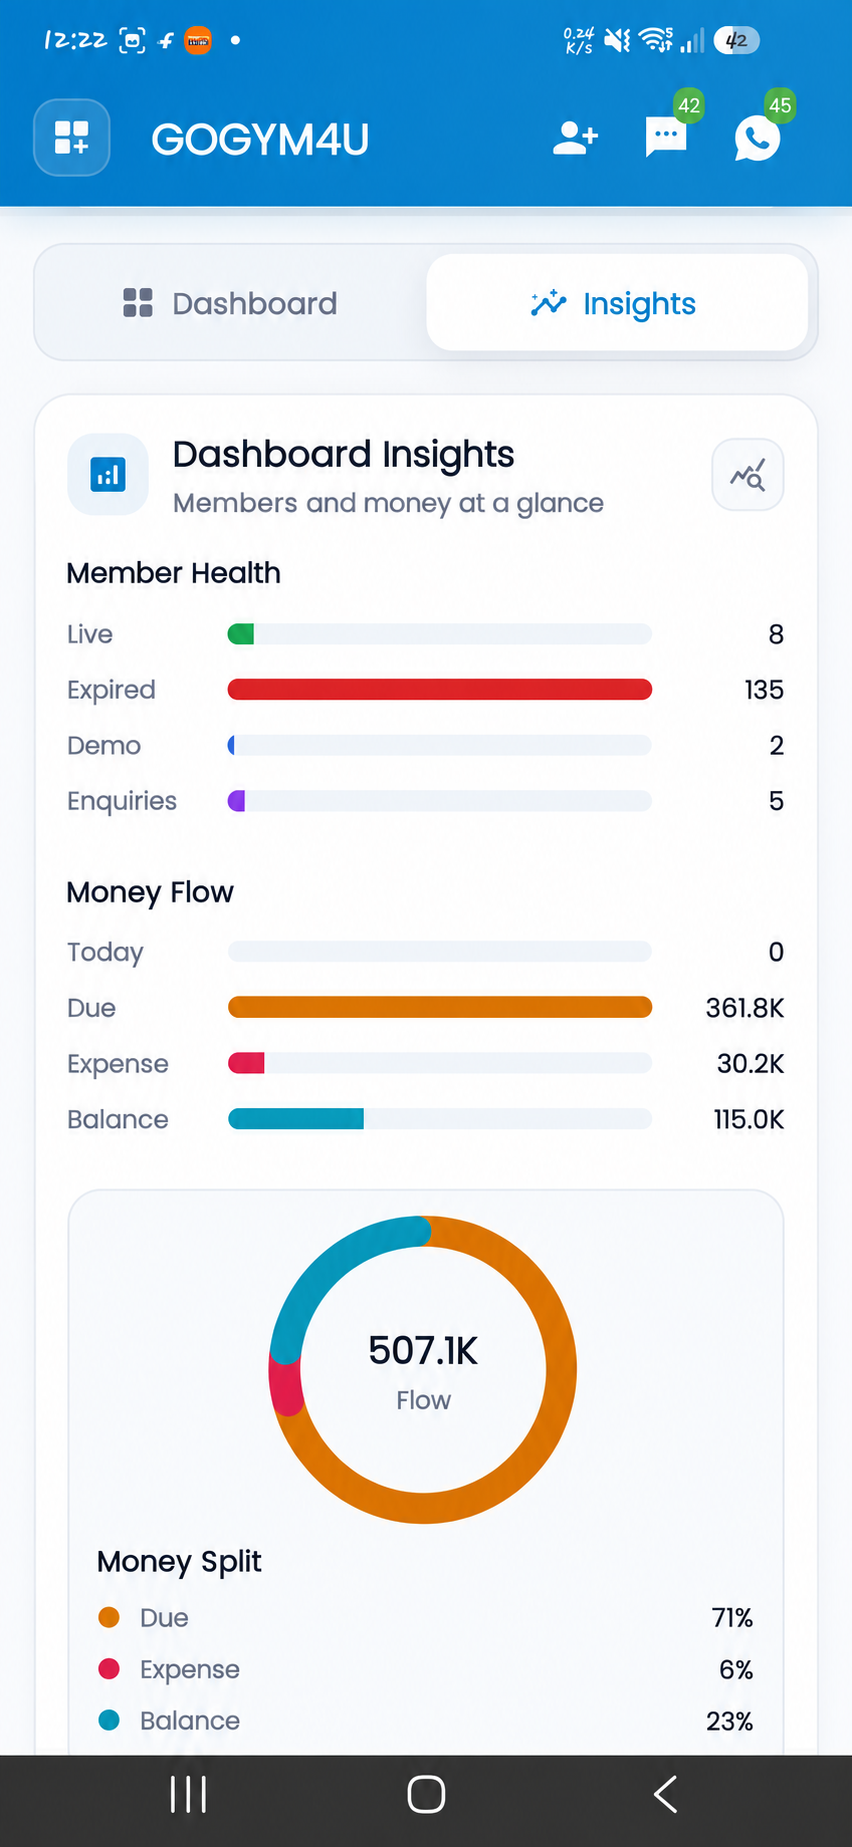
Task: Tap the orange app notification icon
Action: coord(198,40)
